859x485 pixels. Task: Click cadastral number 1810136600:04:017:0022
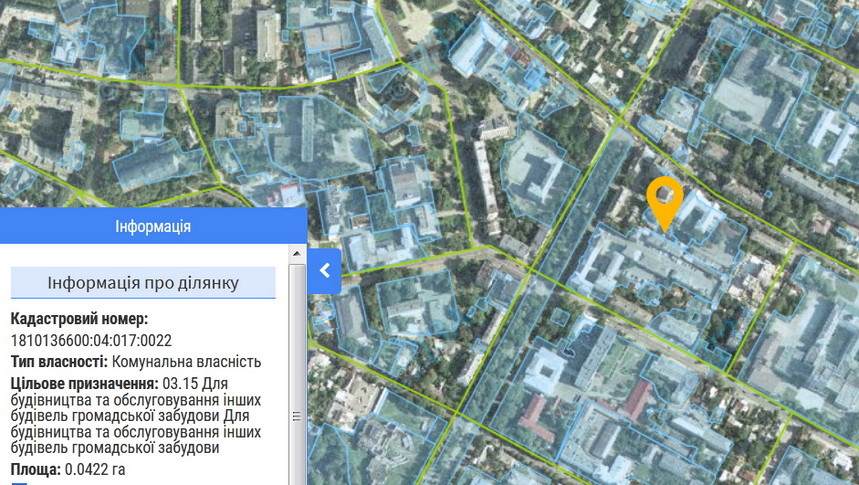[91, 340]
